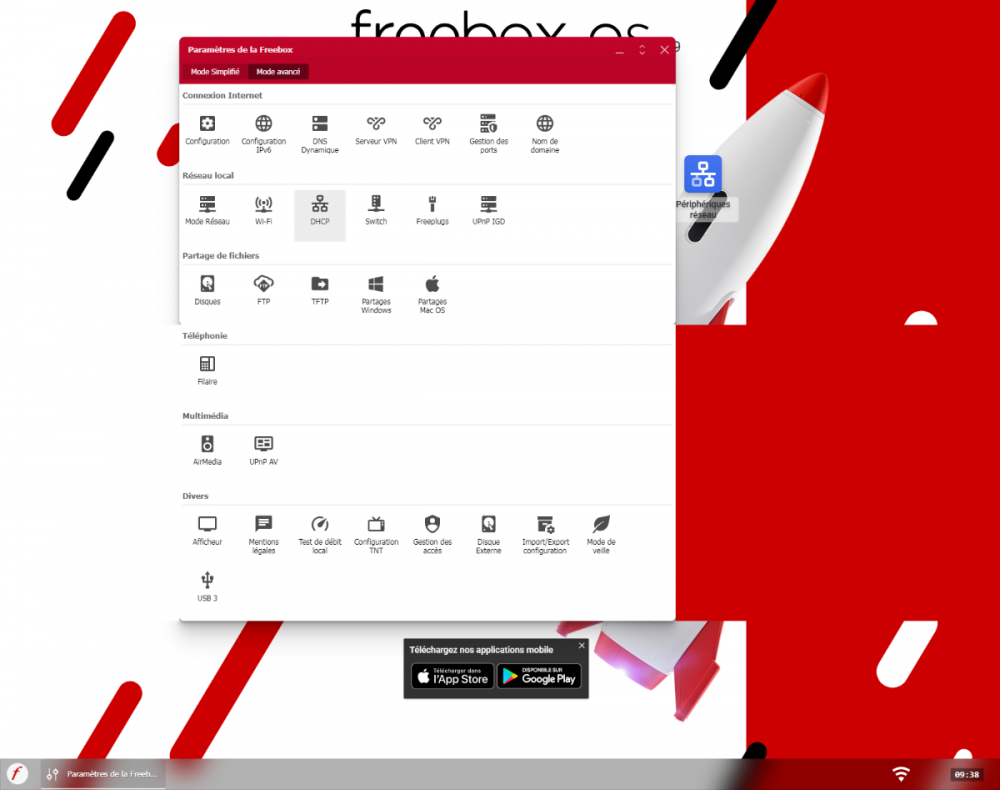The height and width of the screenshot is (790, 1000).
Task: Open the AirMedia settings
Action: click(x=207, y=449)
